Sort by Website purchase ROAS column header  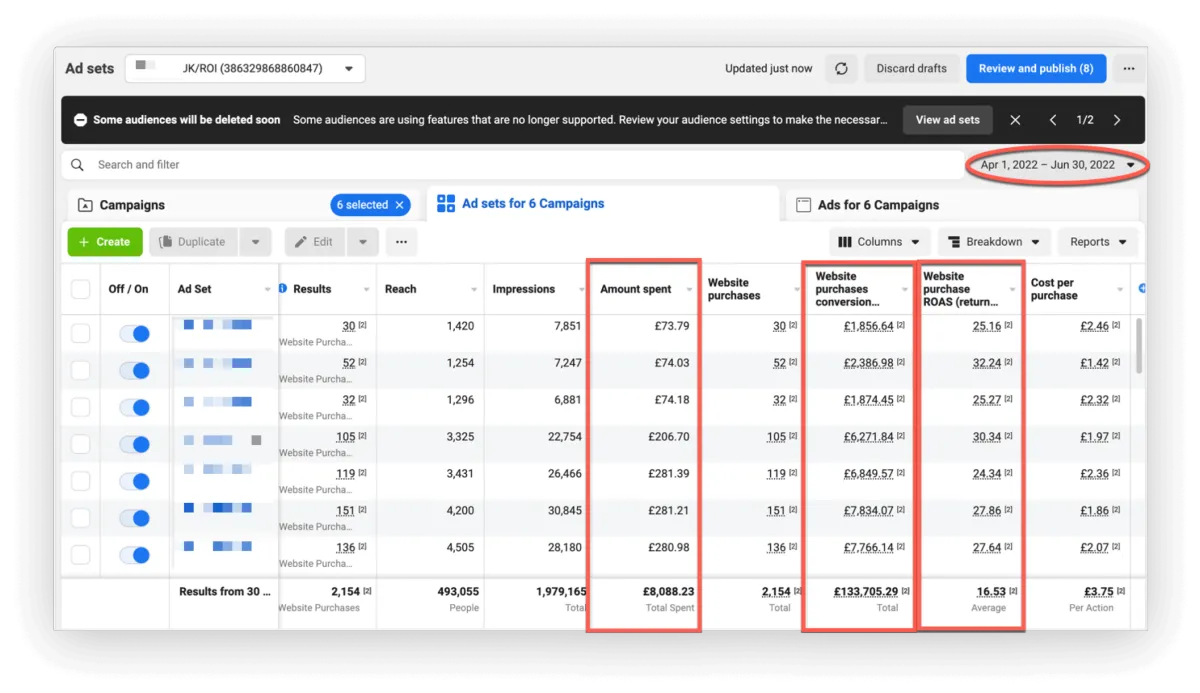[960, 289]
